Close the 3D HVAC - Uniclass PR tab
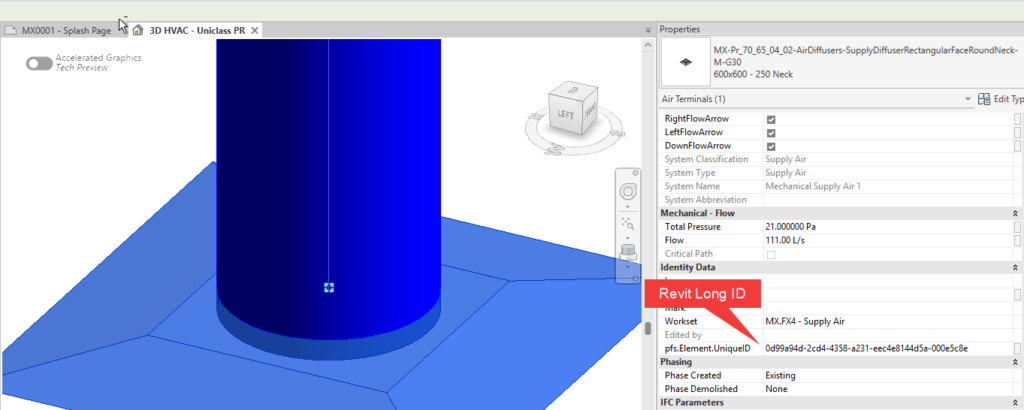 coord(255,30)
